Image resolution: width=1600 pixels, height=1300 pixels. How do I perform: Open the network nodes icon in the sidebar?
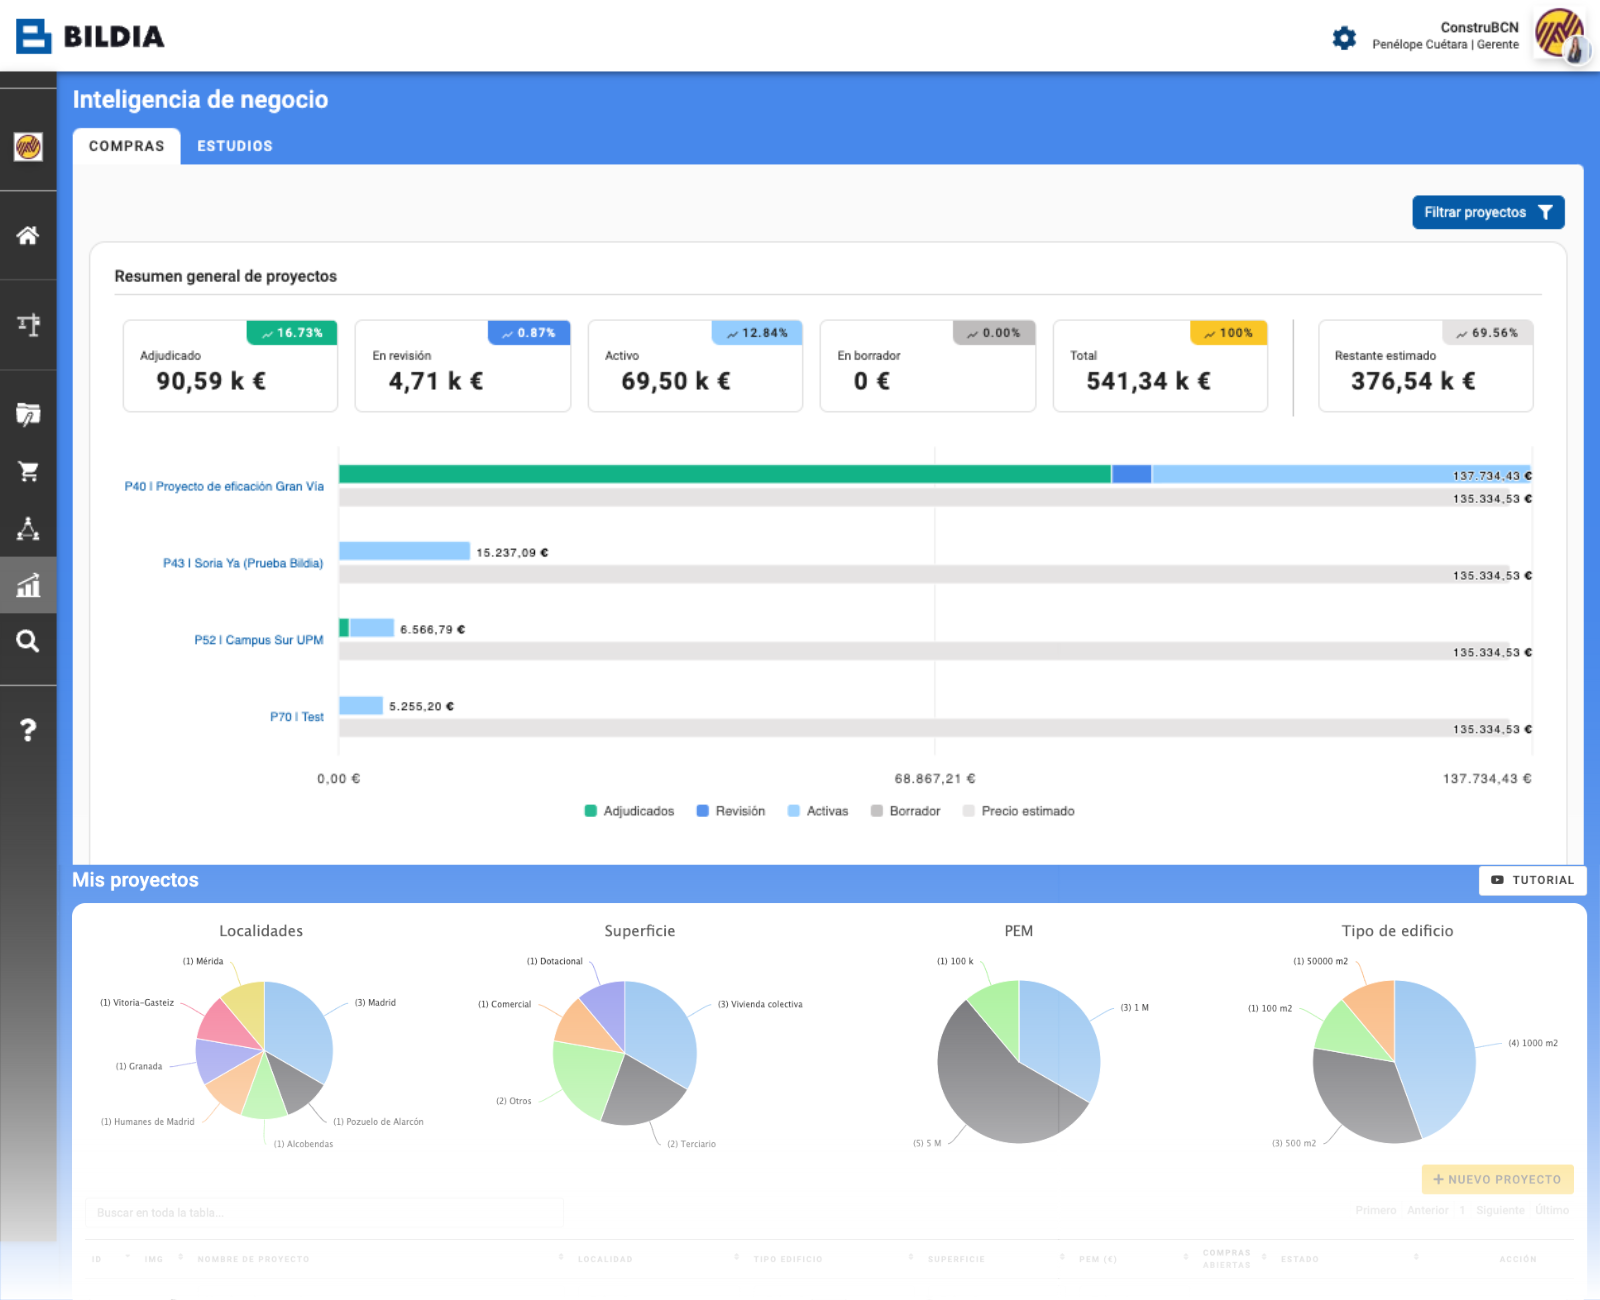(28, 529)
